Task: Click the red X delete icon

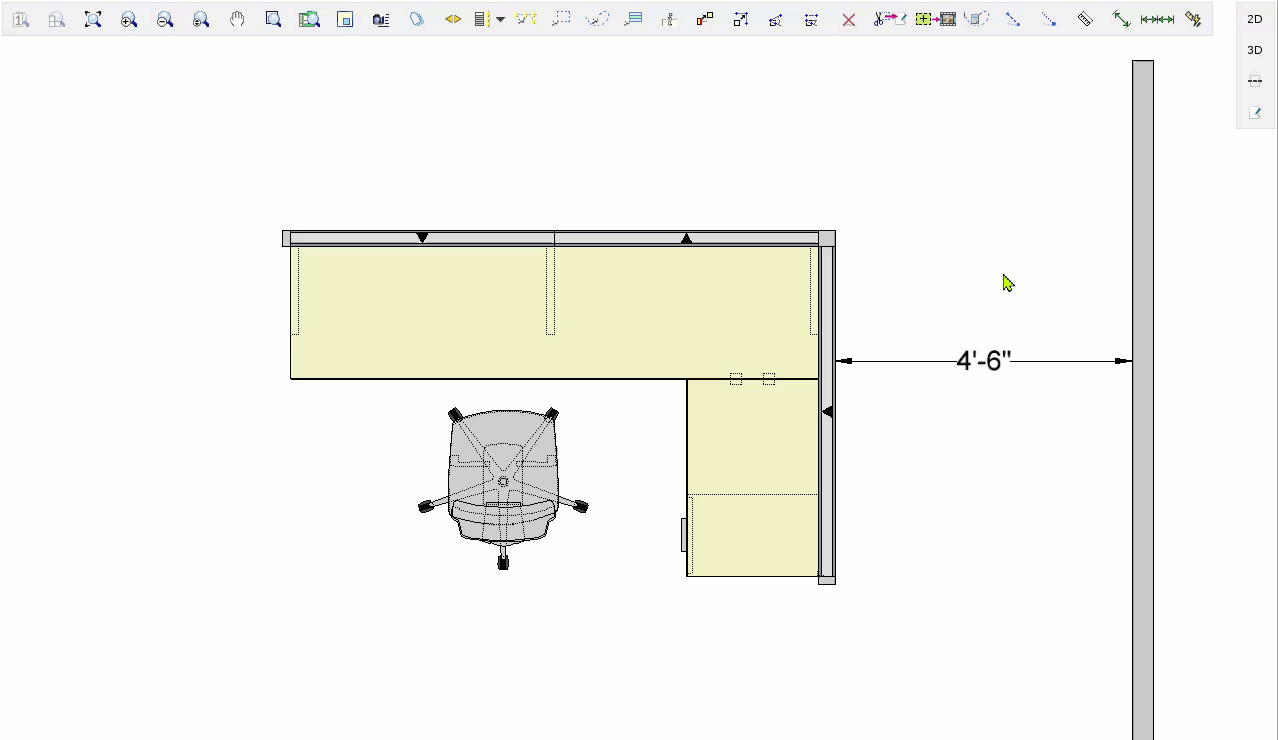Action: 849,19
